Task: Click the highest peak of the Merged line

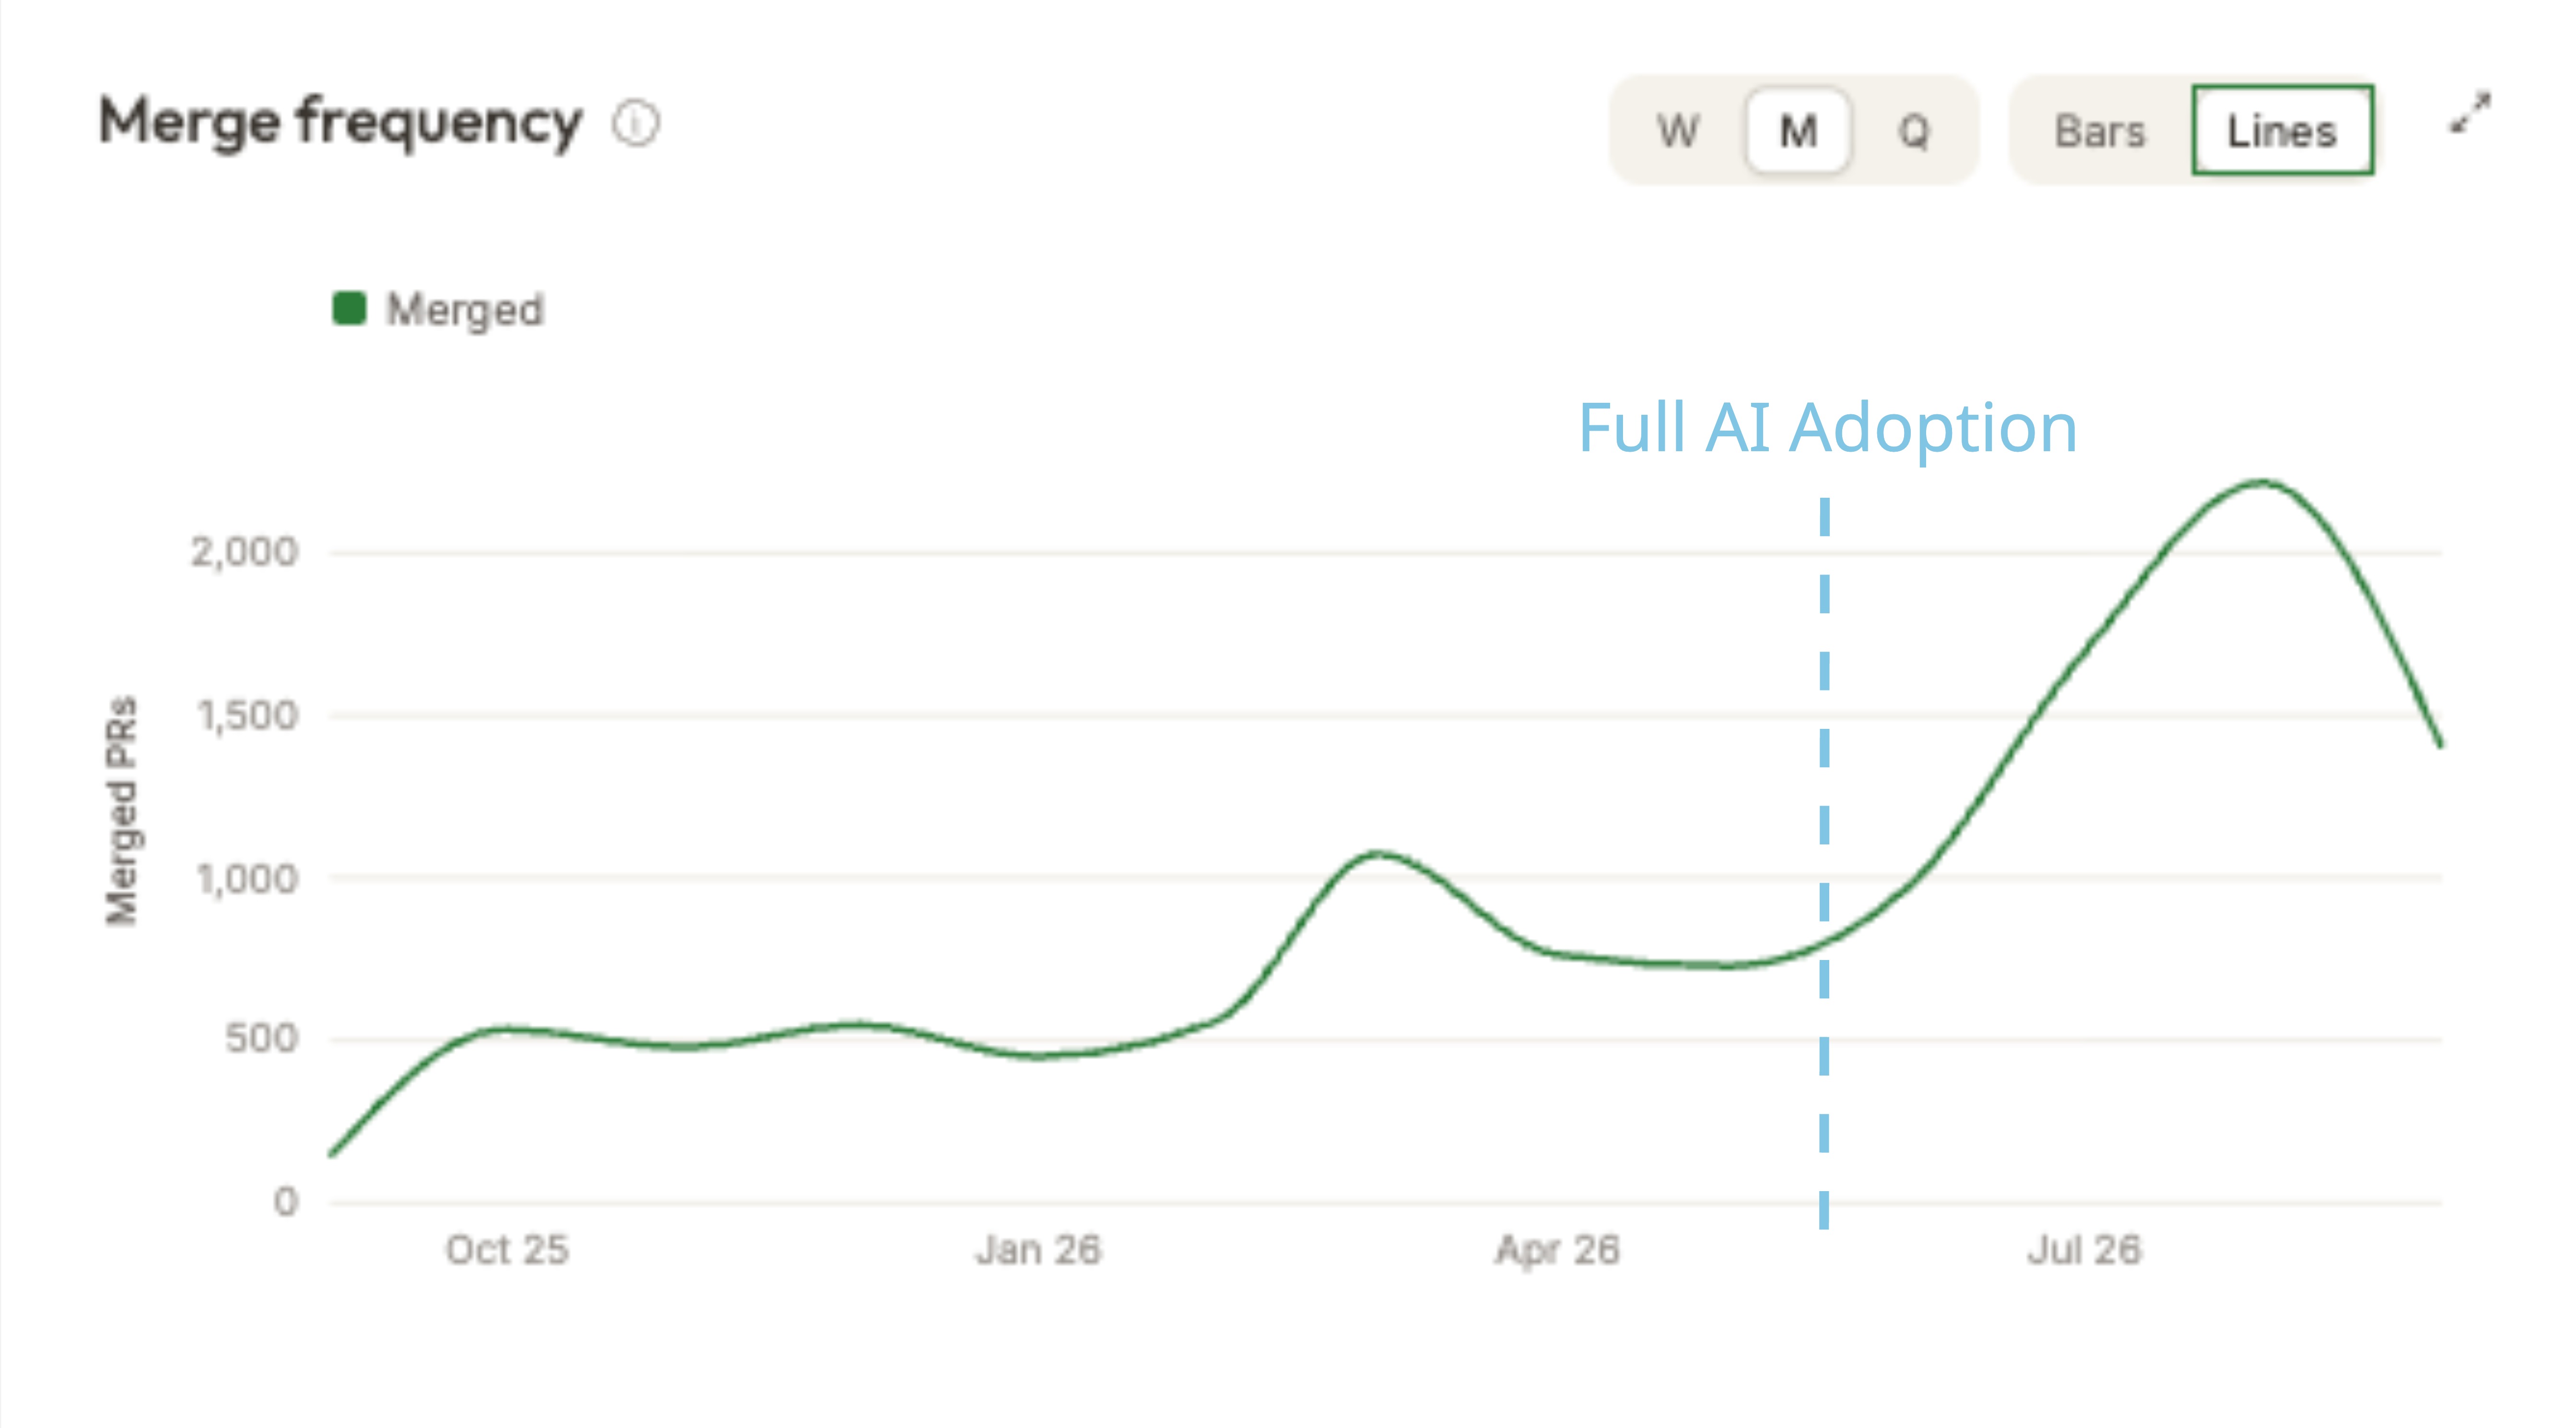Action: click(x=2262, y=483)
